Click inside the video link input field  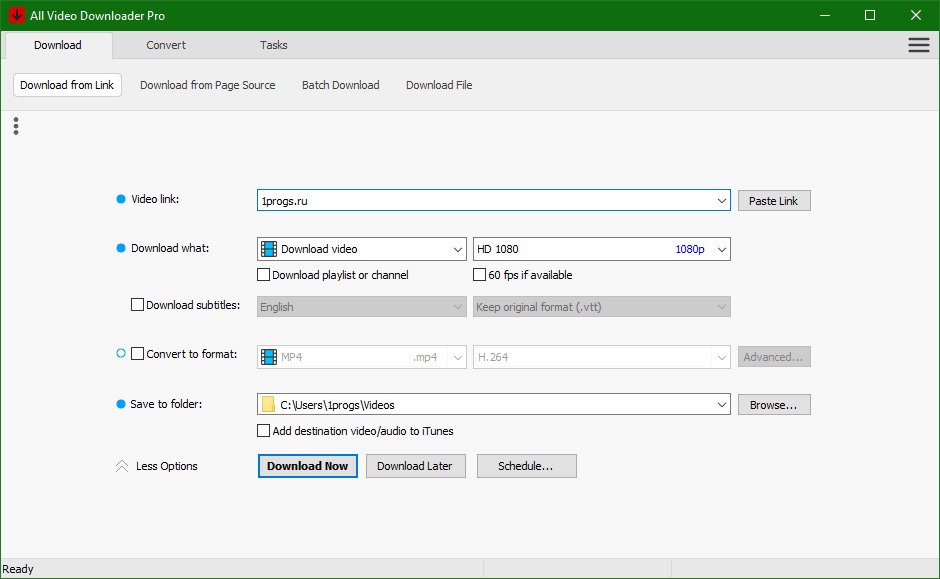(x=450, y=199)
